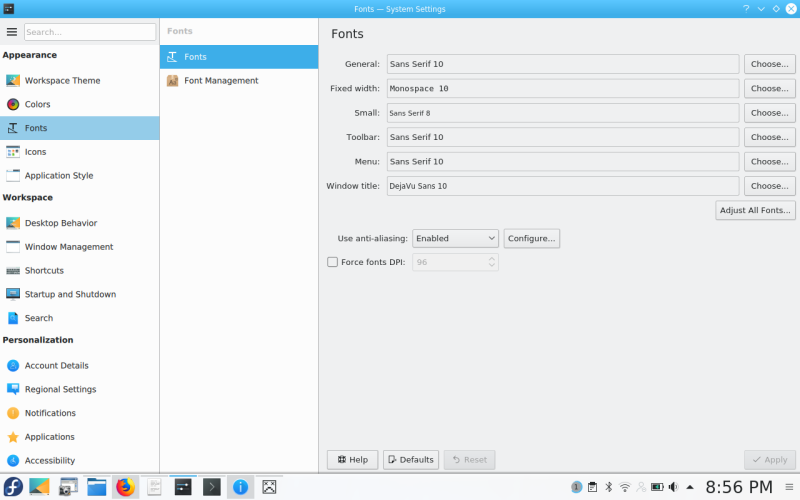Image resolution: width=800 pixels, height=500 pixels.
Task: Click the Window title font preview field
Action: pos(563,186)
